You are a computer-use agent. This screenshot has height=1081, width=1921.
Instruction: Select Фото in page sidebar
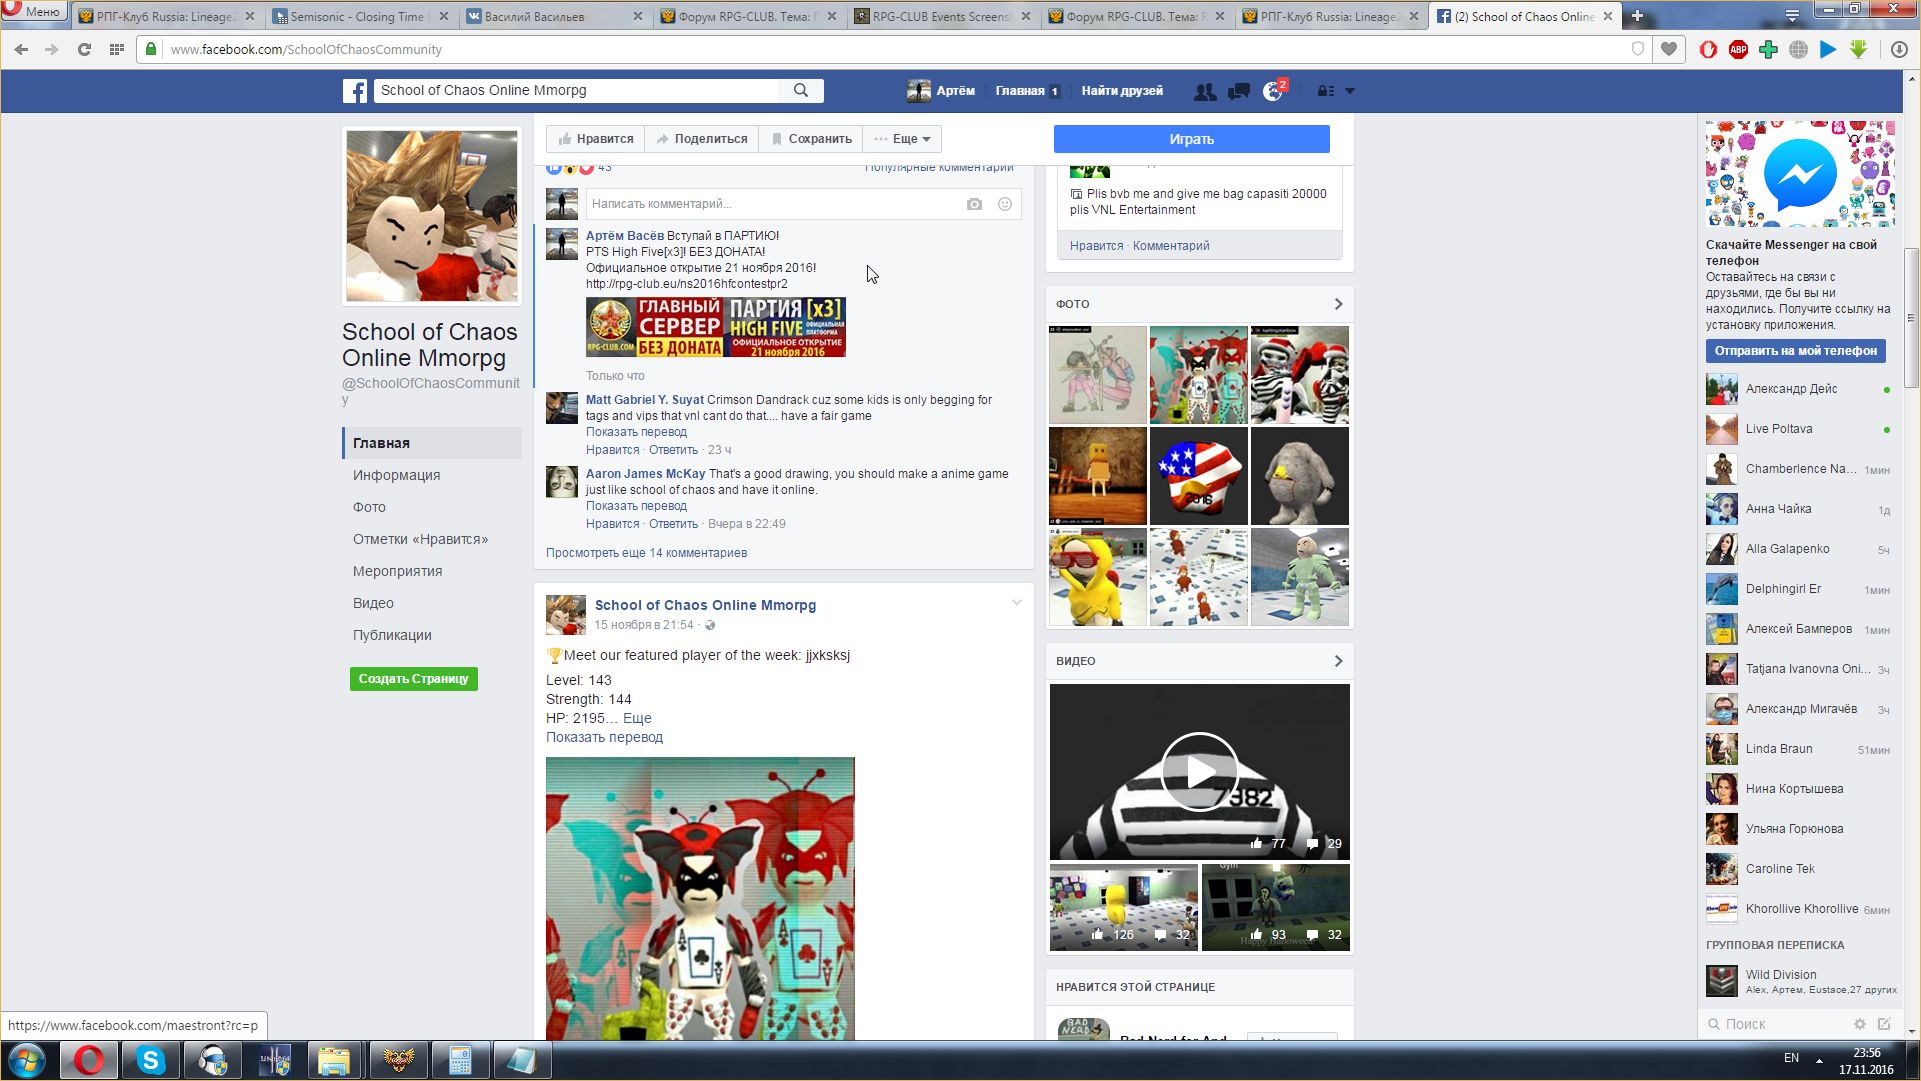click(369, 507)
